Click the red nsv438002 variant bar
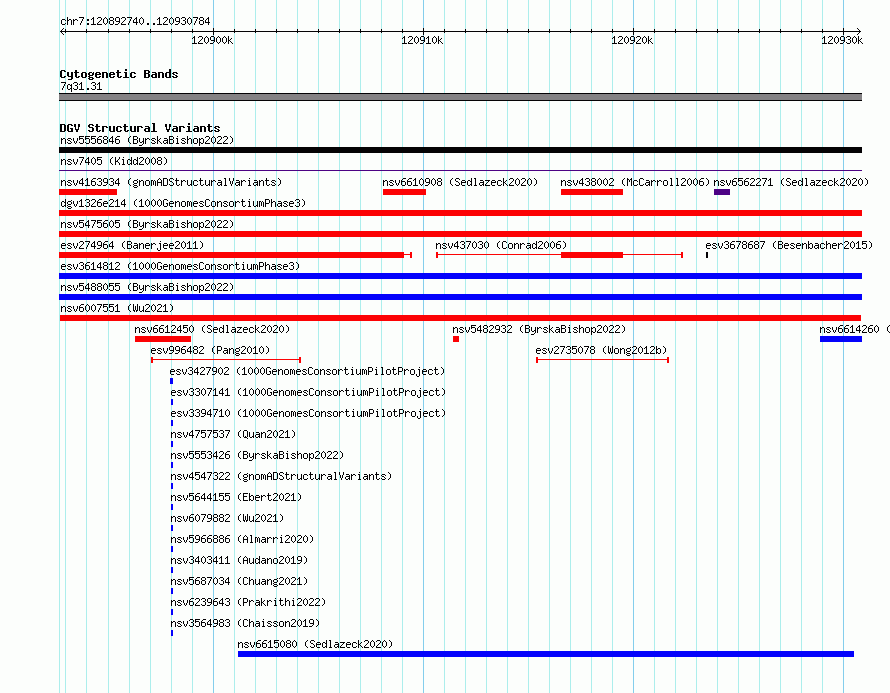Image resolution: width=890 pixels, height=693 pixels. pos(591,192)
